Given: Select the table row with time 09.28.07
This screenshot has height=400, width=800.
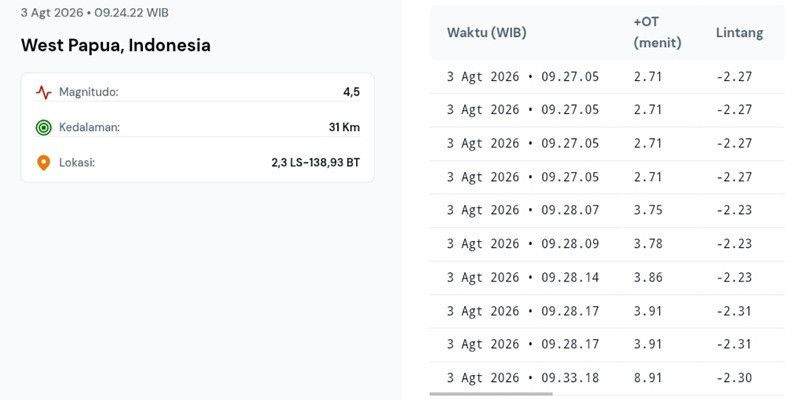Looking at the screenshot, I should pyautogui.click(x=607, y=210).
